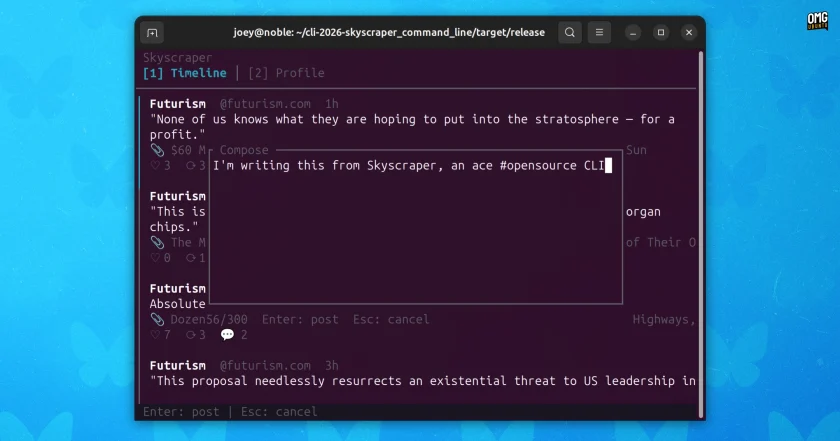Image resolution: width=840 pixels, height=441 pixels.
Task: Click the #opensource hashtag in compose box
Action: point(538,166)
